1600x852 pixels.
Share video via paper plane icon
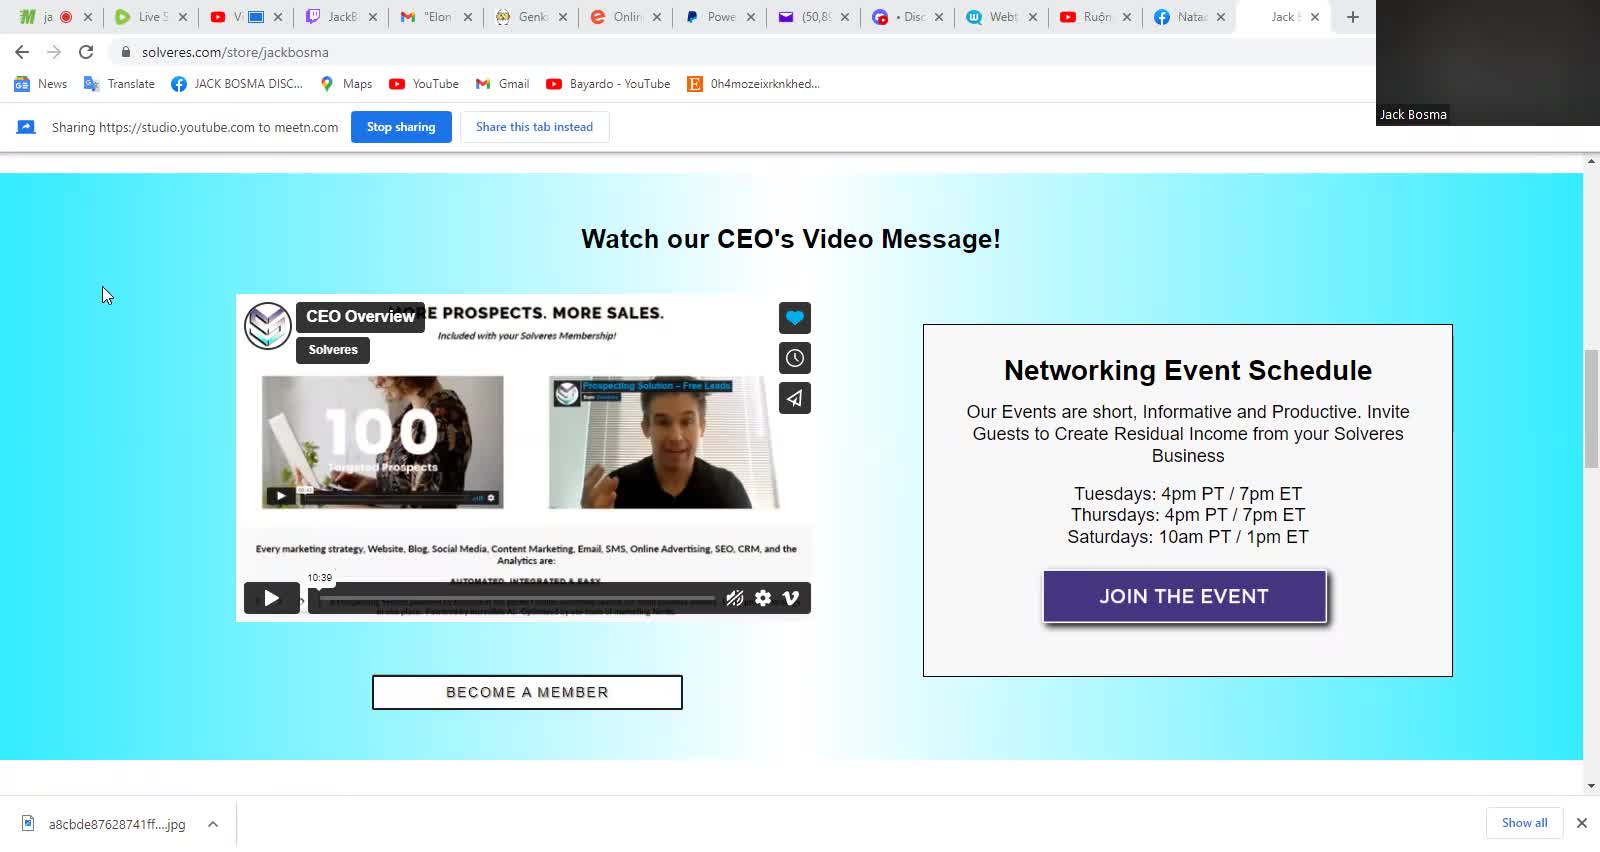coord(795,398)
